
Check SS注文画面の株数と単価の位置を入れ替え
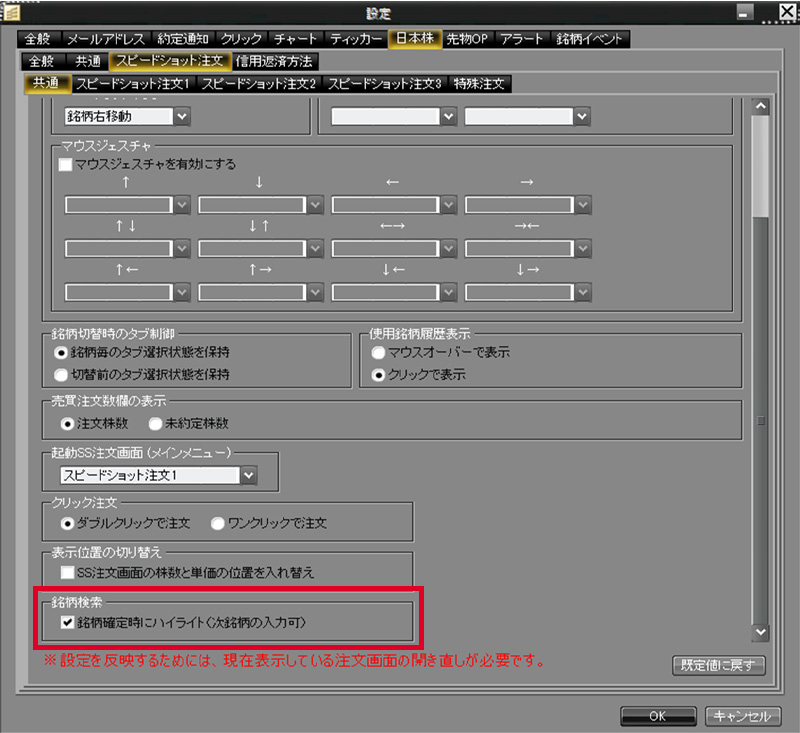click(x=67, y=572)
